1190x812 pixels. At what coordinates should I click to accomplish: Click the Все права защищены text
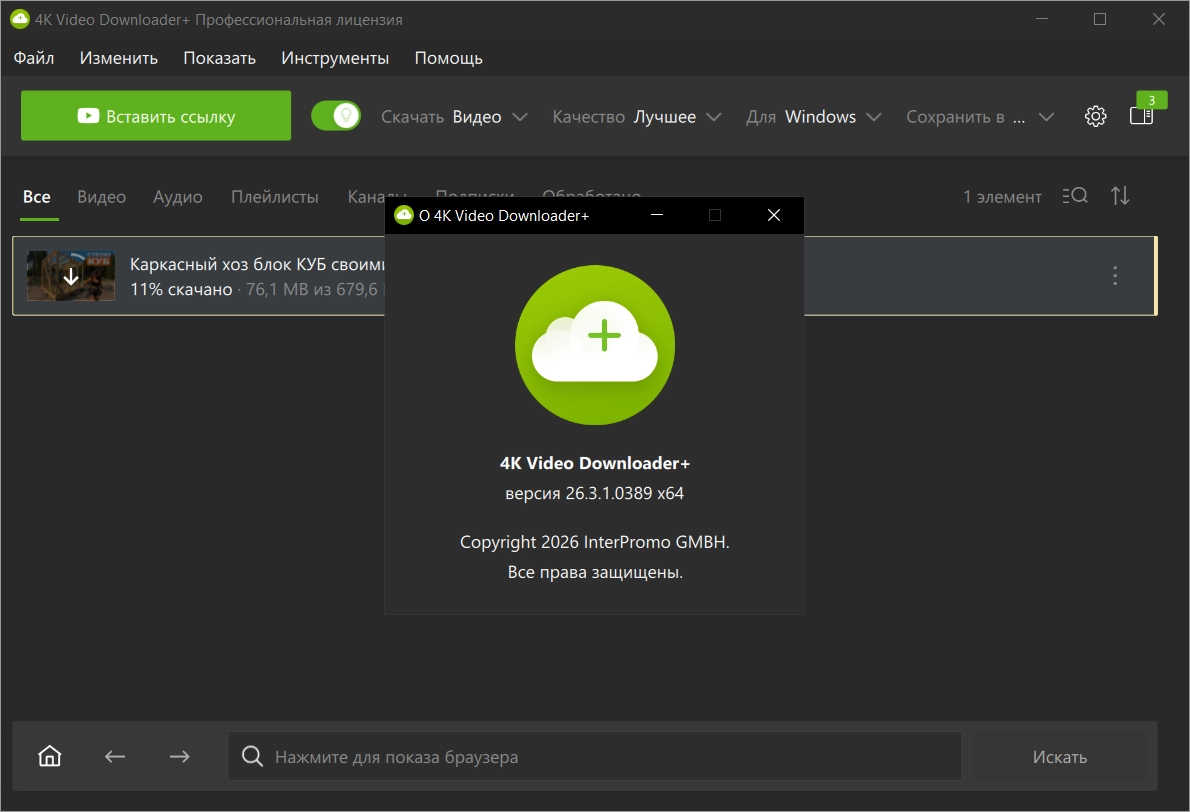[595, 572]
